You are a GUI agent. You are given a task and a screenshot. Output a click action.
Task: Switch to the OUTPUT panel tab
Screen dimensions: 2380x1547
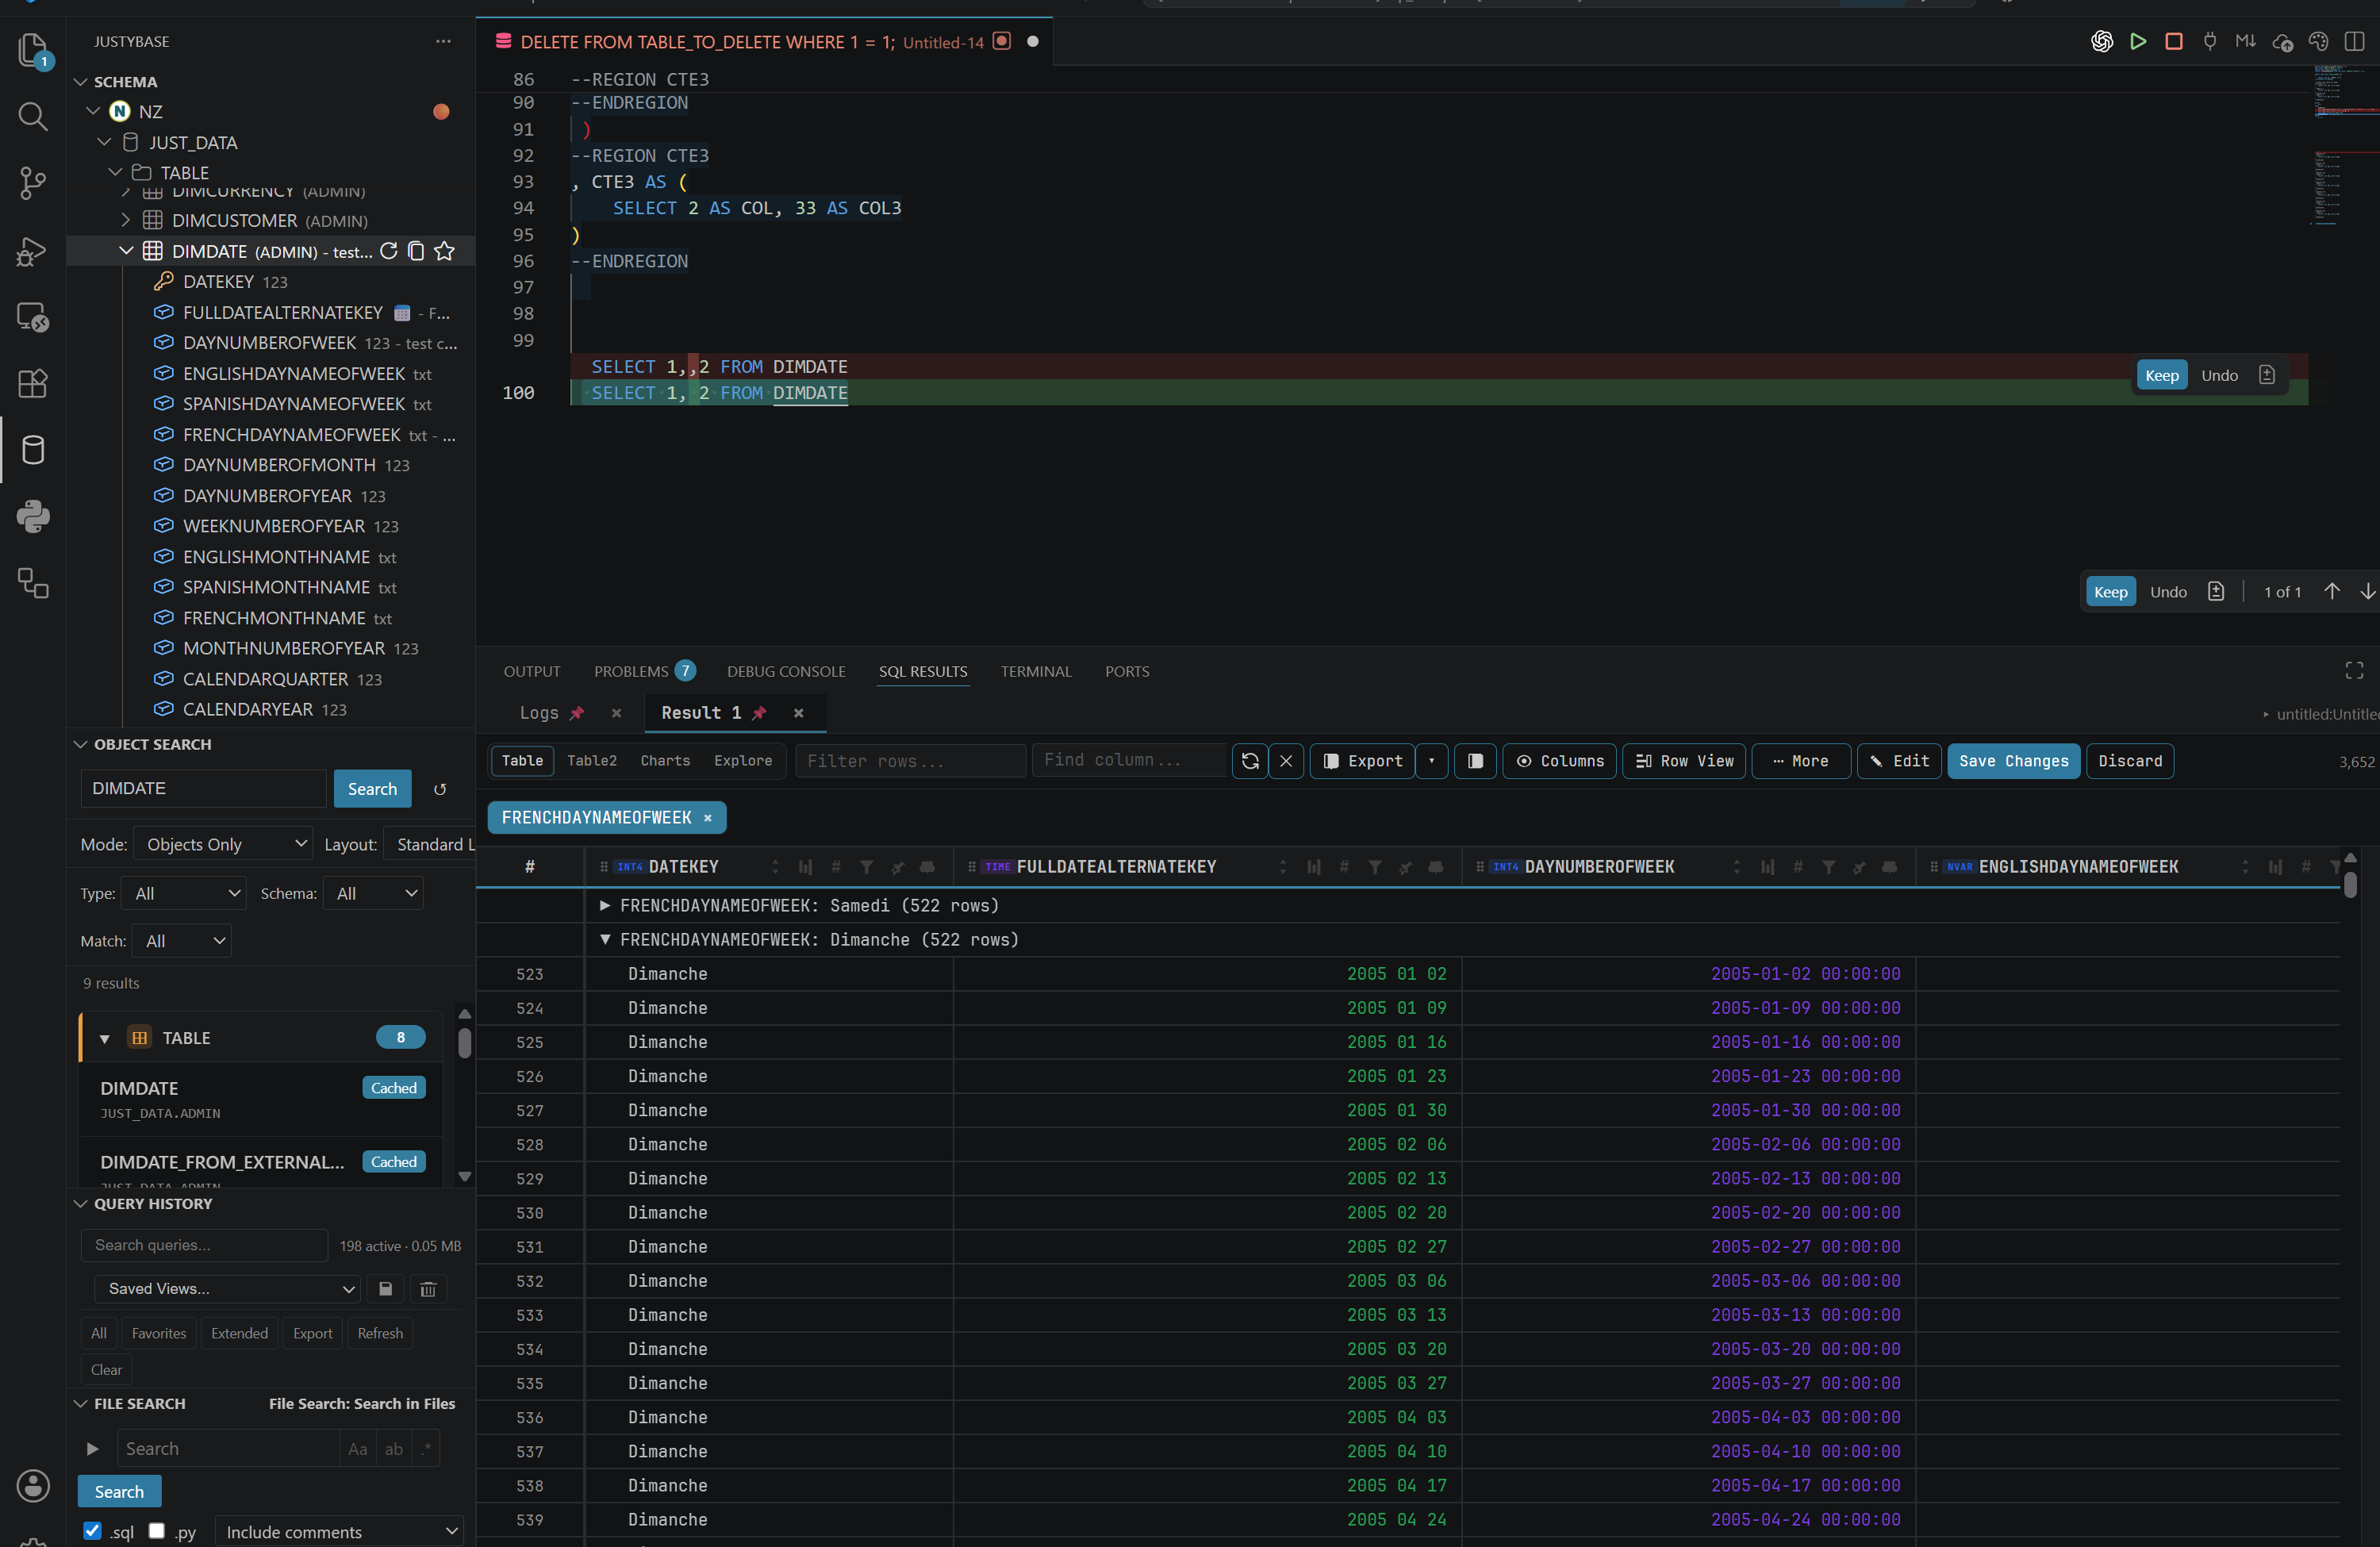point(532,671)
